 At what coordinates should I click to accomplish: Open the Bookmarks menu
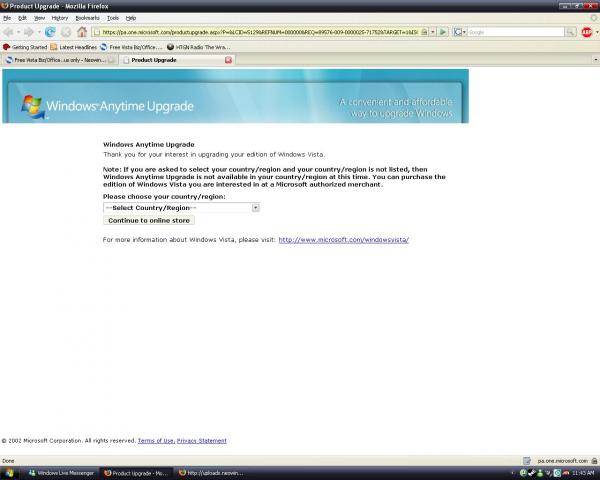coord(88,18)
